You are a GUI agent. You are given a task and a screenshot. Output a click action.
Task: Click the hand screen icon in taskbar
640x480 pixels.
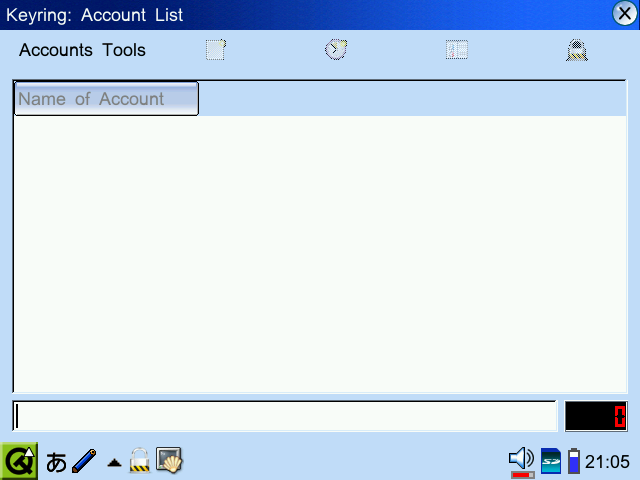[169, 460]
